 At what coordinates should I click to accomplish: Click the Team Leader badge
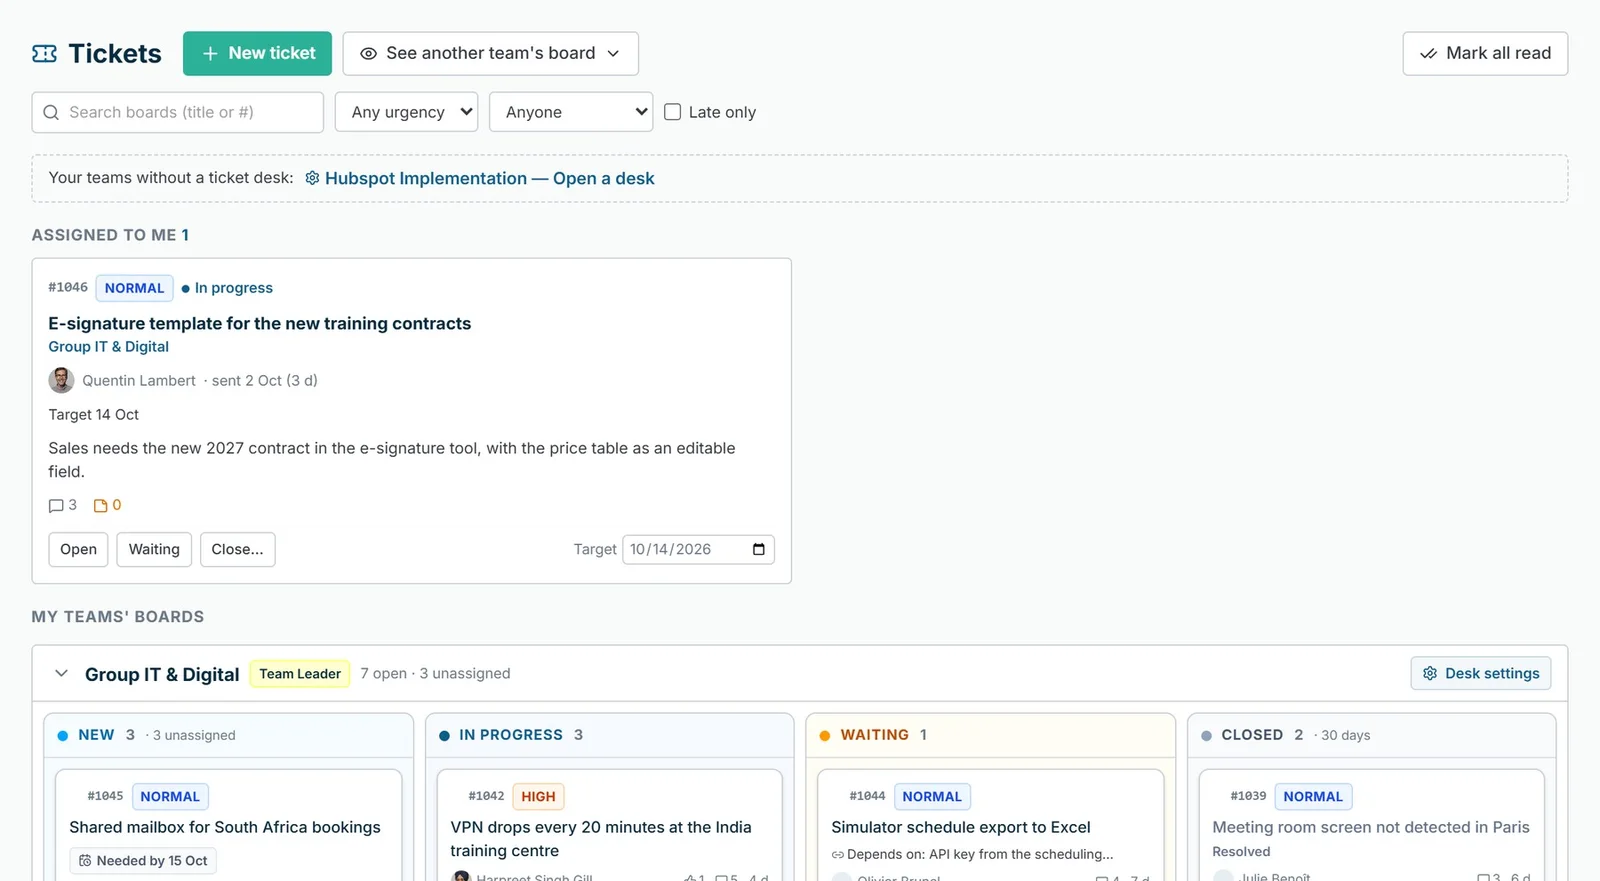(300, 674)
